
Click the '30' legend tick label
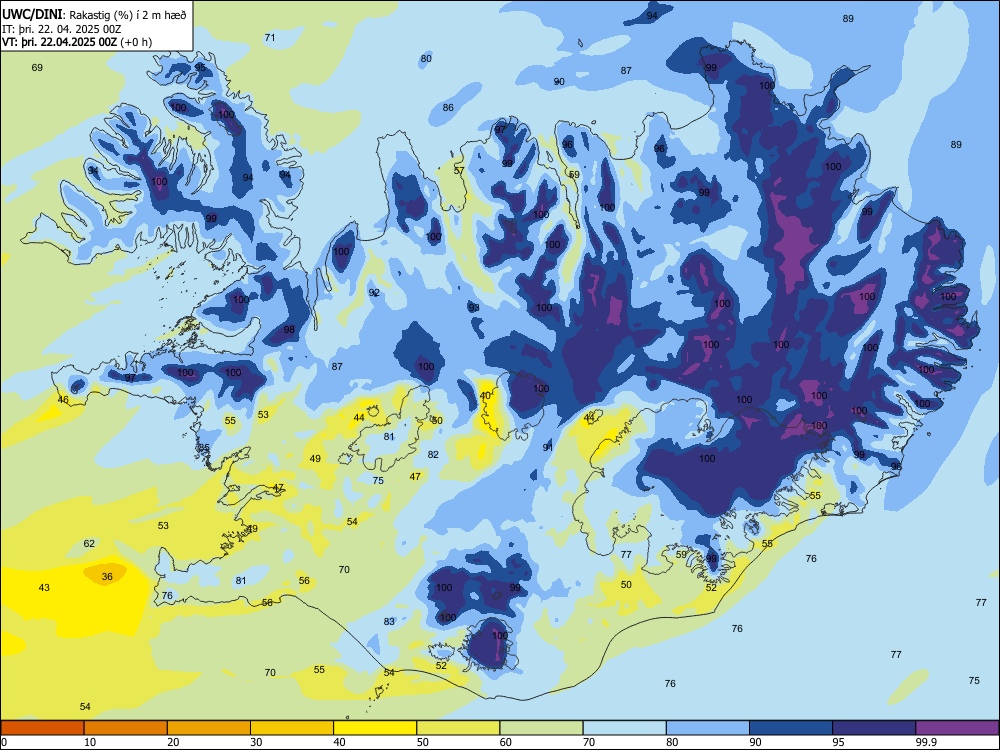pyautogui.click(x=256, y=742)
